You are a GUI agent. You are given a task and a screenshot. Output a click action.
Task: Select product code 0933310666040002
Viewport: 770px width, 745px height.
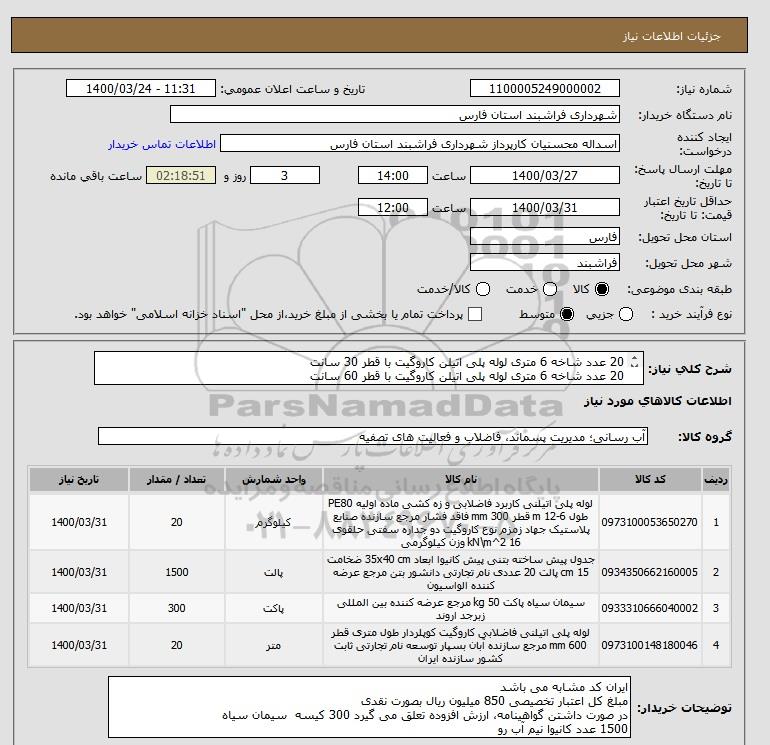click(650, 608)
